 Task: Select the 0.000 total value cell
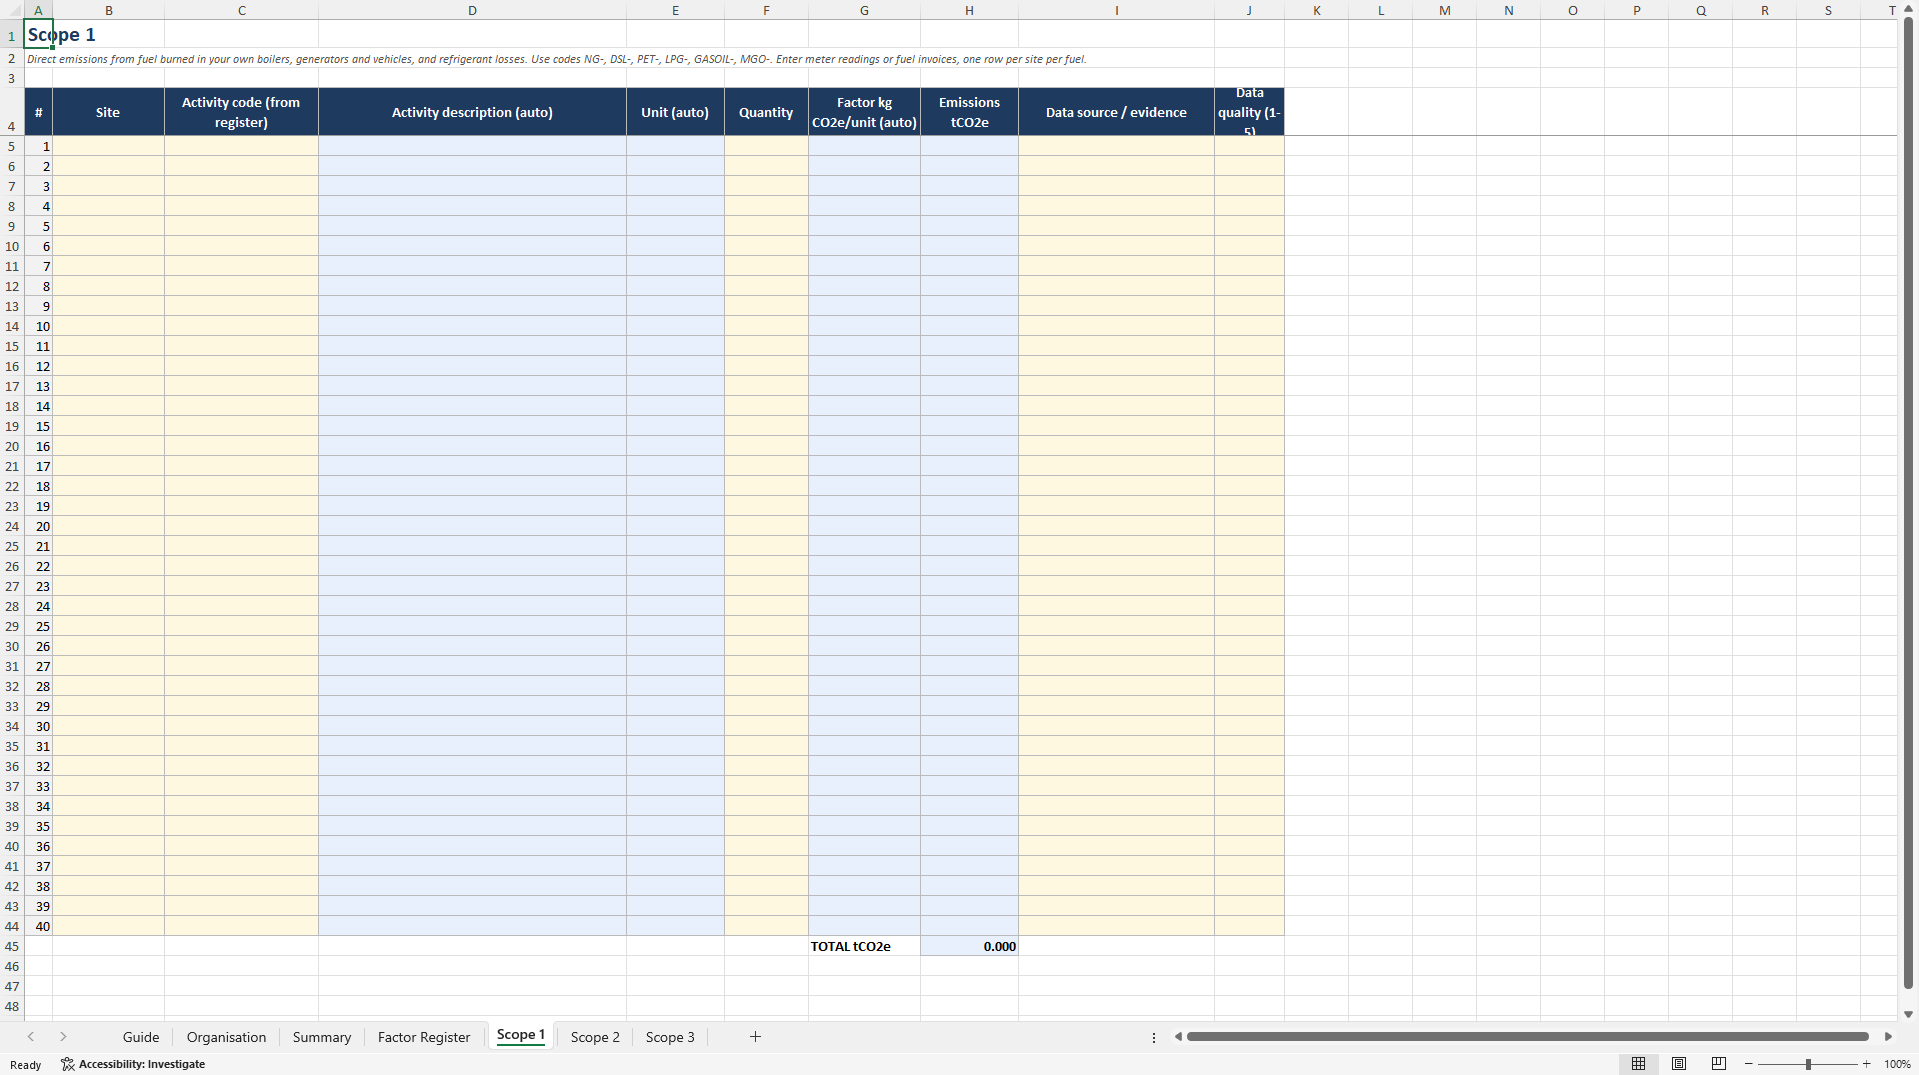click(969, 946)
